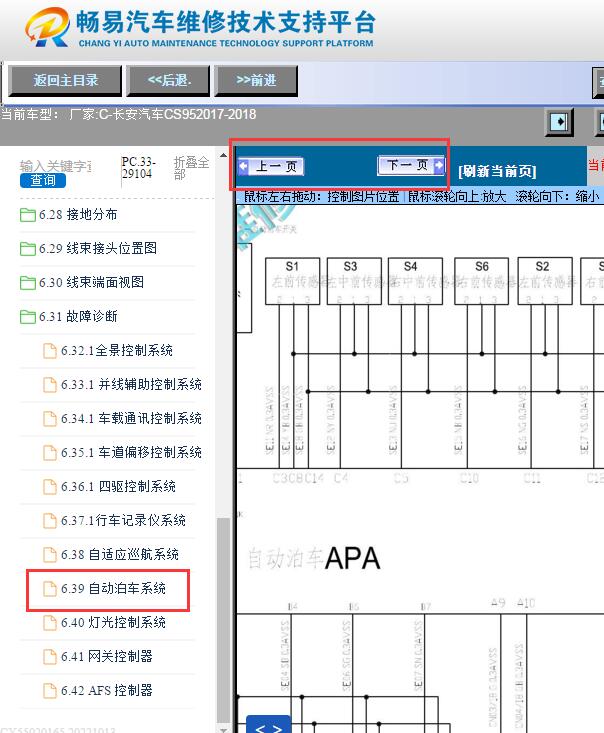The width and height of the screenshot is (604, 733).
Task: Click the folder icon of 6.30 线束端面视图
Action: [28, 283]
